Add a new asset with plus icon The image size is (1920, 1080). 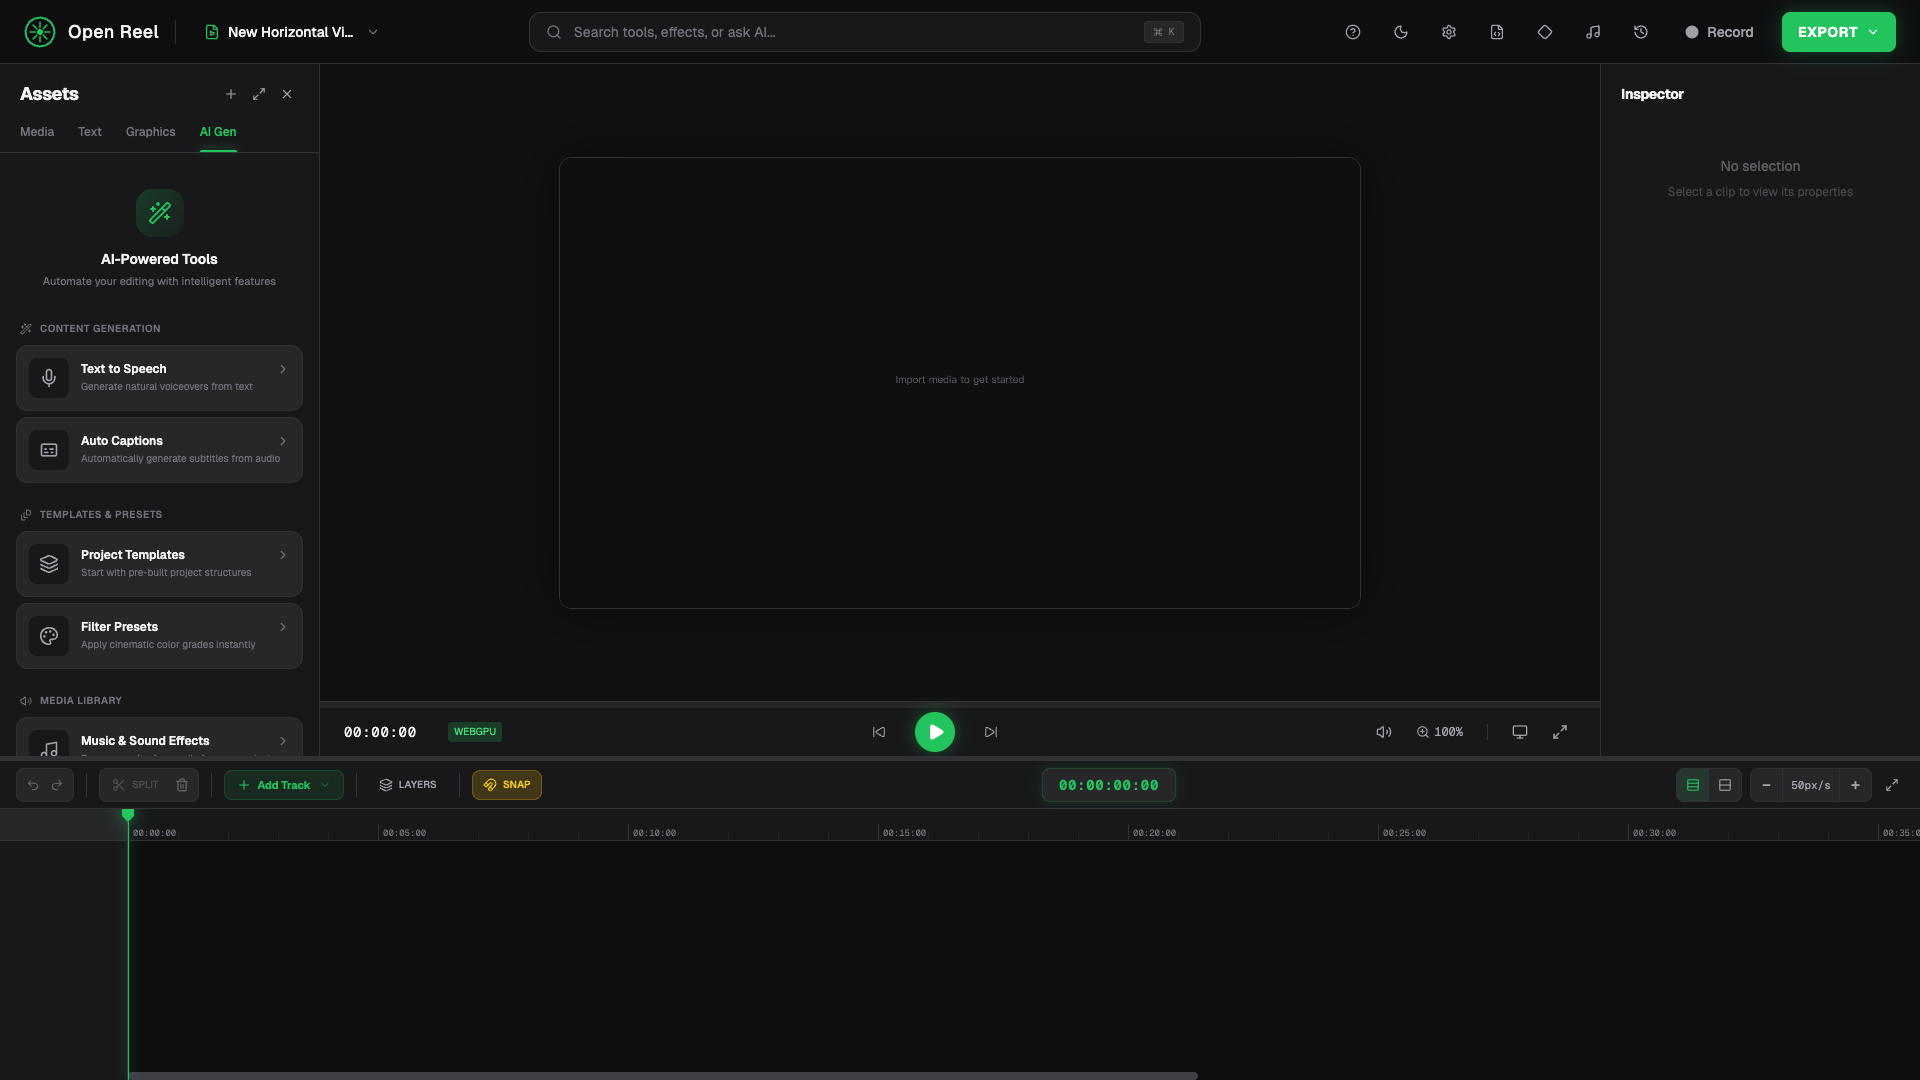pyautogui.click(x=231, y=94)
